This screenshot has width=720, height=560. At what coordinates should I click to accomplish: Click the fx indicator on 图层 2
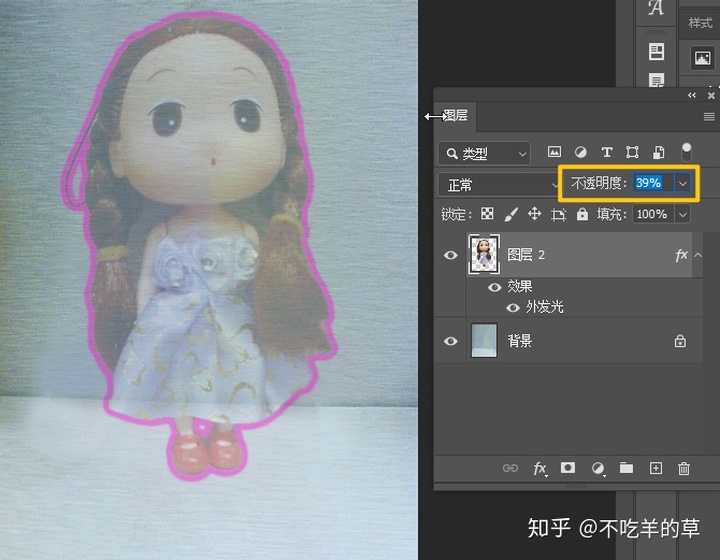tap(681, 255)
